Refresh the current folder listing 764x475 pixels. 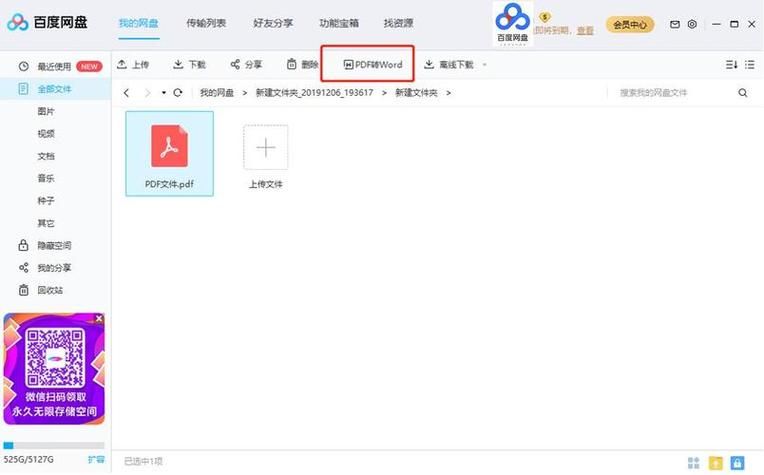pyautogui.click(x=177, y=93)
